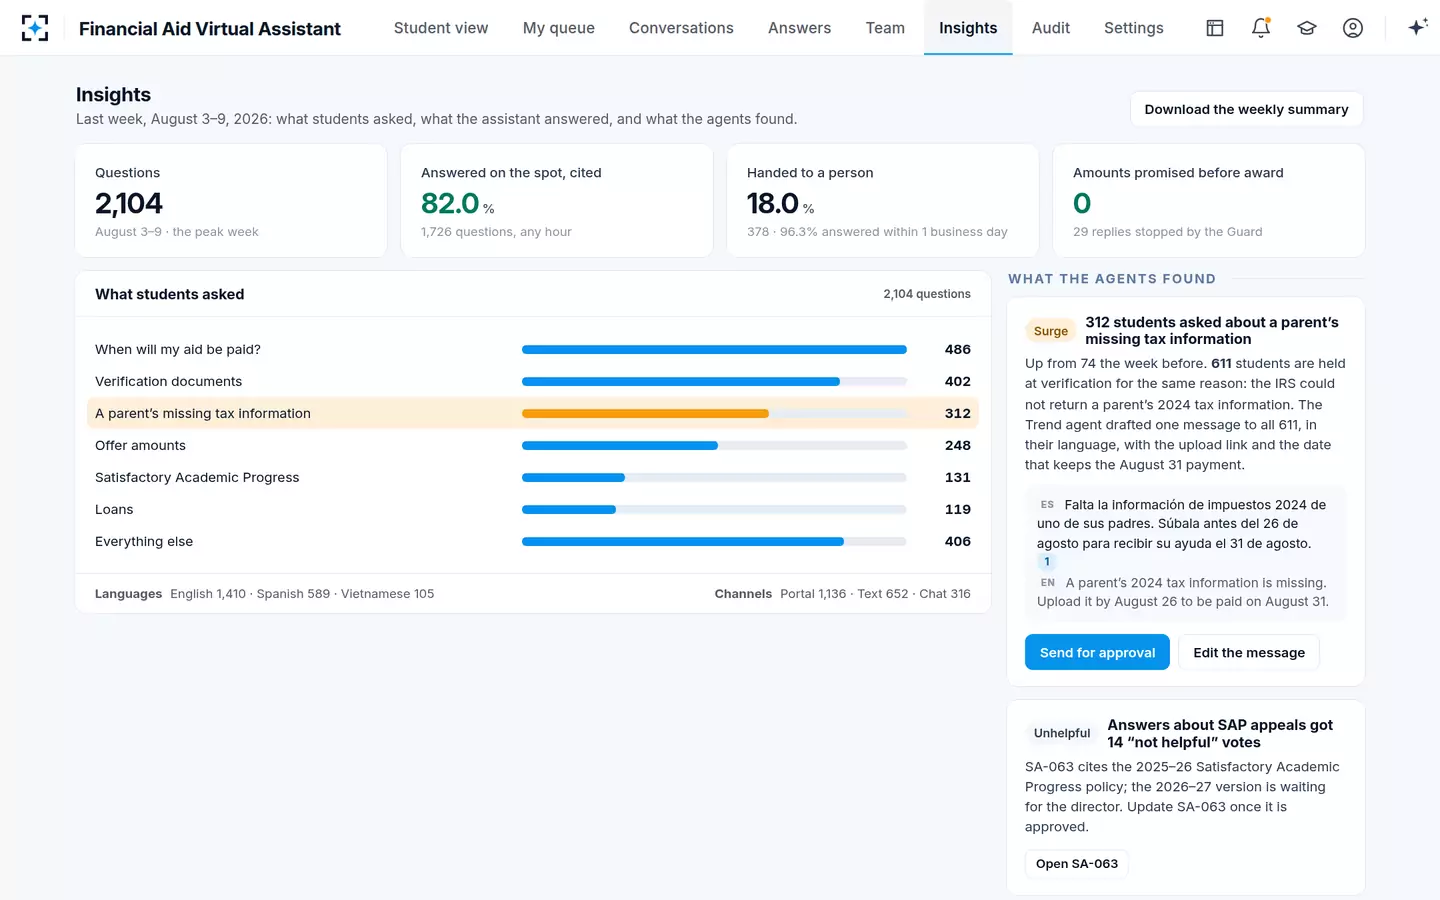Go to the Settings tab
The height and width of the screenshot is (900, 1440).
click(x=1134, y=28)
